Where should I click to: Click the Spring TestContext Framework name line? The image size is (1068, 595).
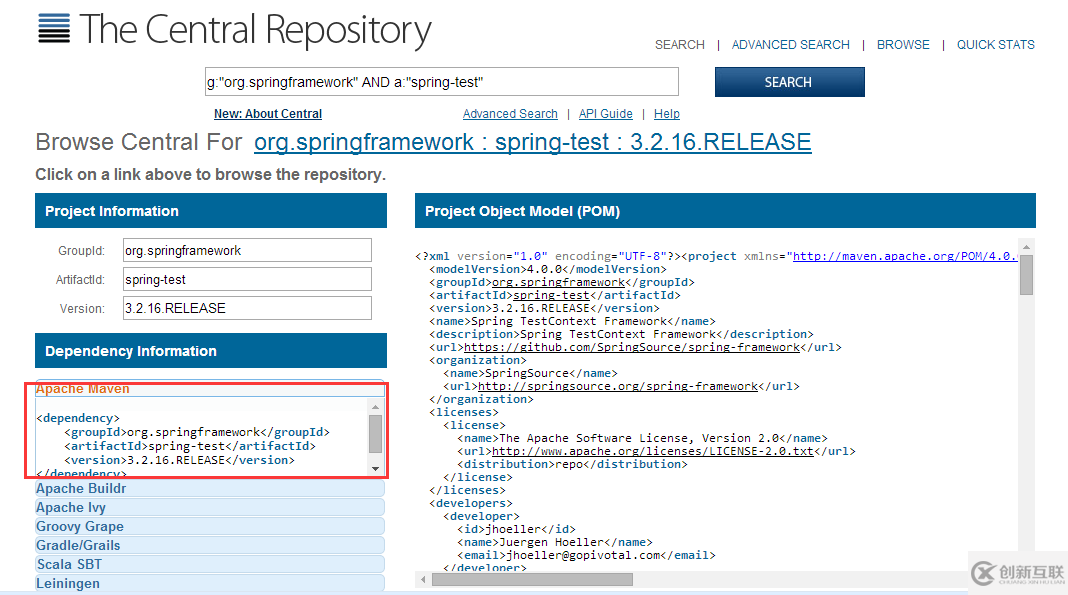572,321
